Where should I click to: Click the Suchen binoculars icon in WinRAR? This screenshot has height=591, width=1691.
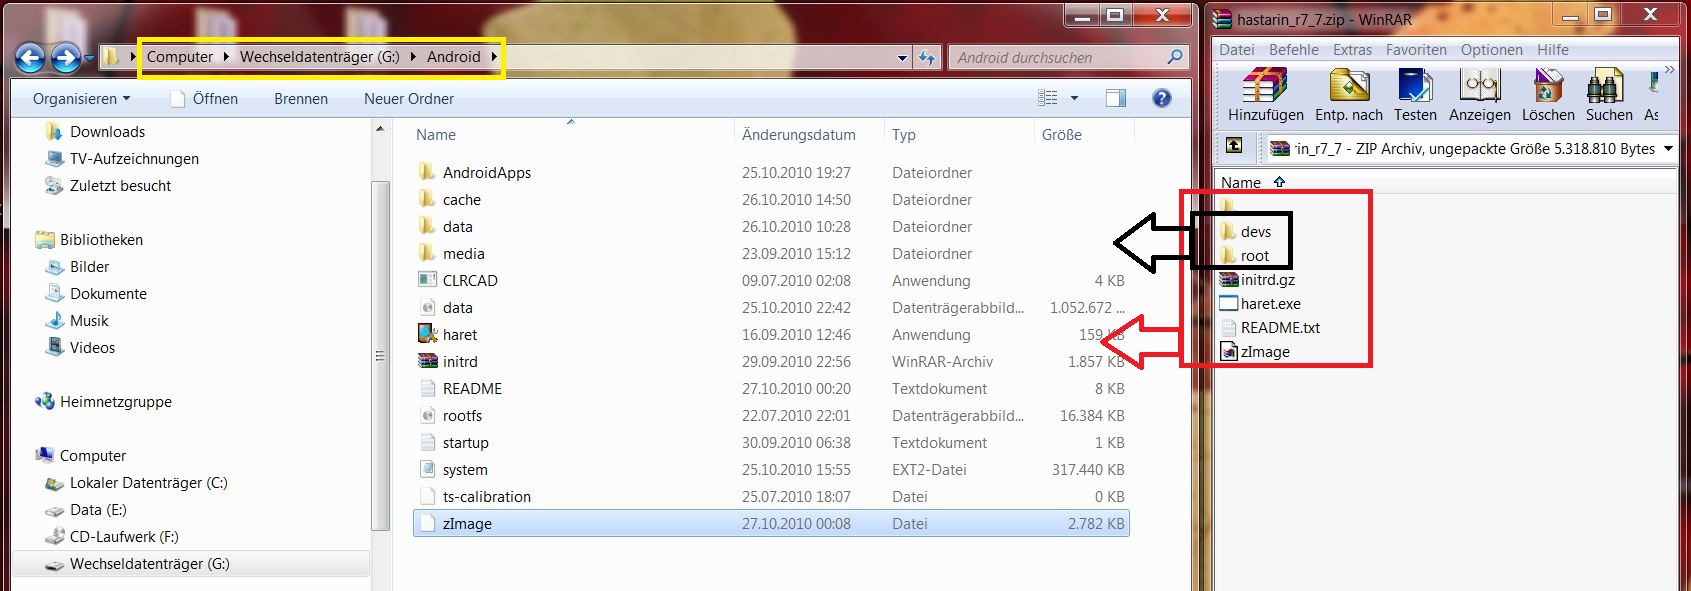1605,86
